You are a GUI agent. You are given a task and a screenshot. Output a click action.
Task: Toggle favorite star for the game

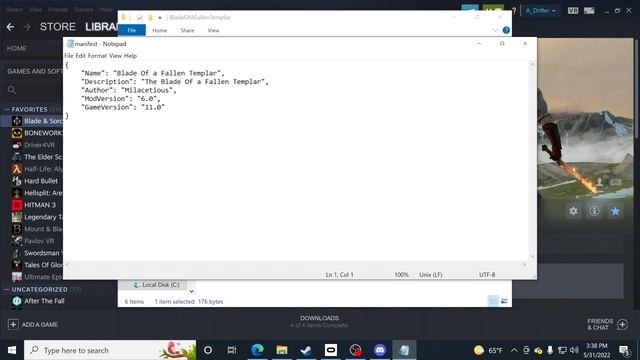click(615, 211)
